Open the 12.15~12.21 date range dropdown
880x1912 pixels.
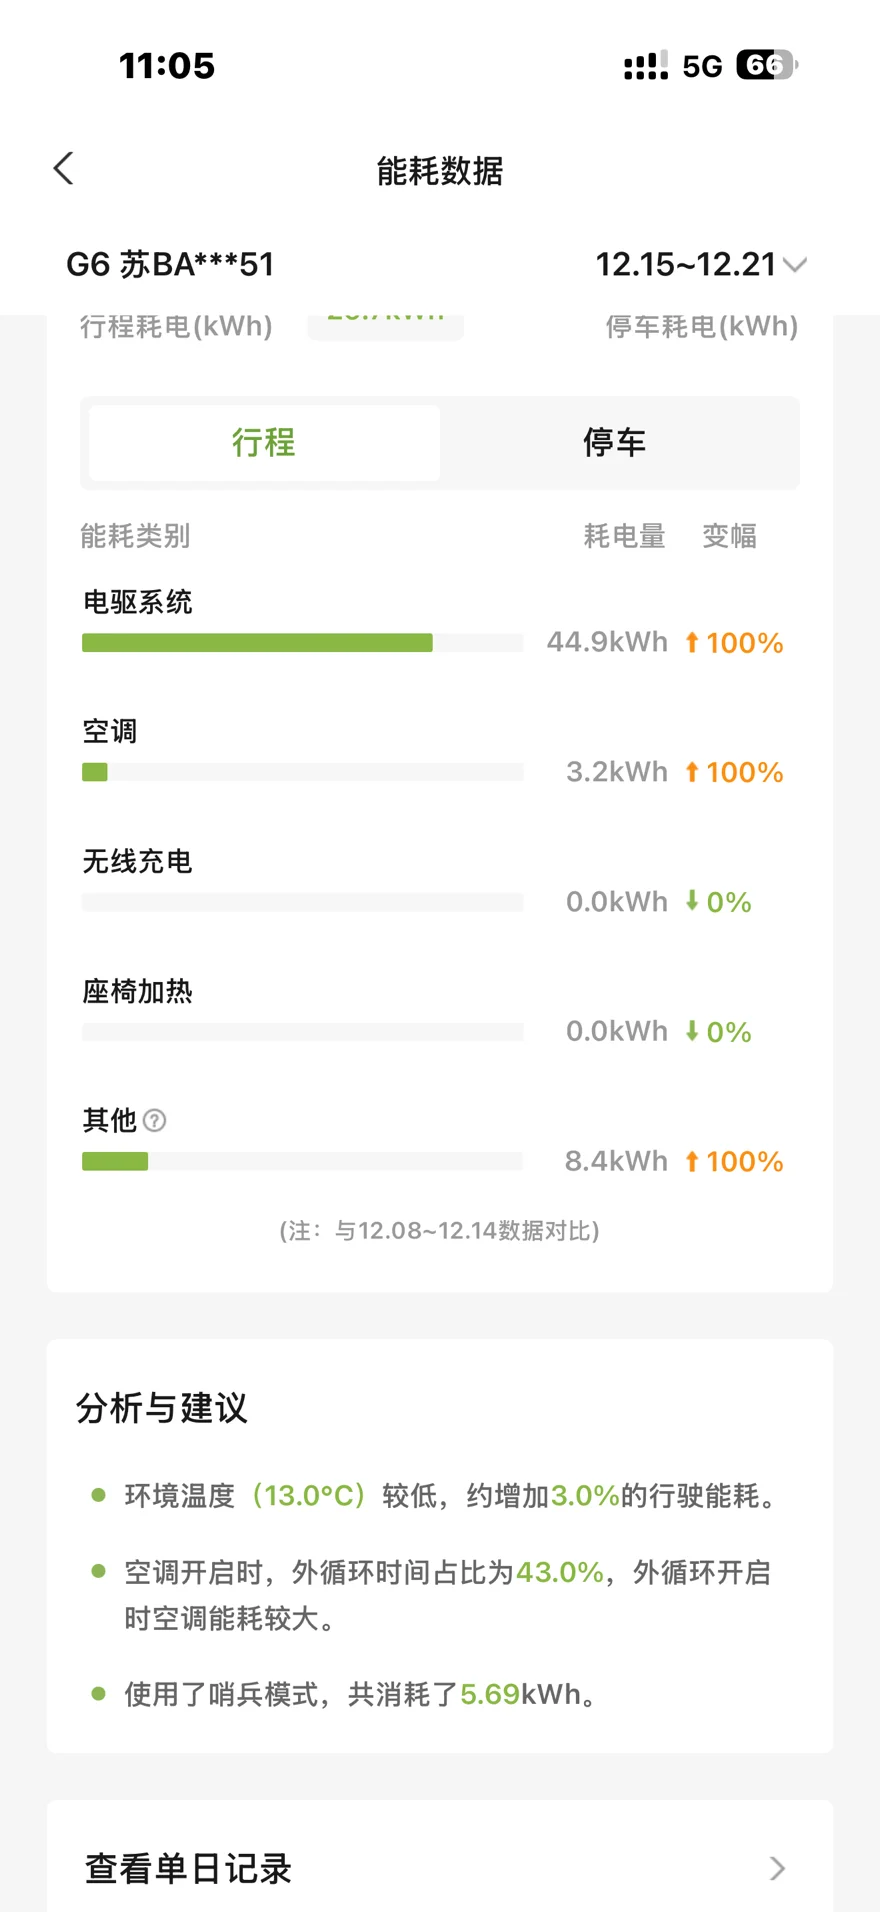click(686, 264)
